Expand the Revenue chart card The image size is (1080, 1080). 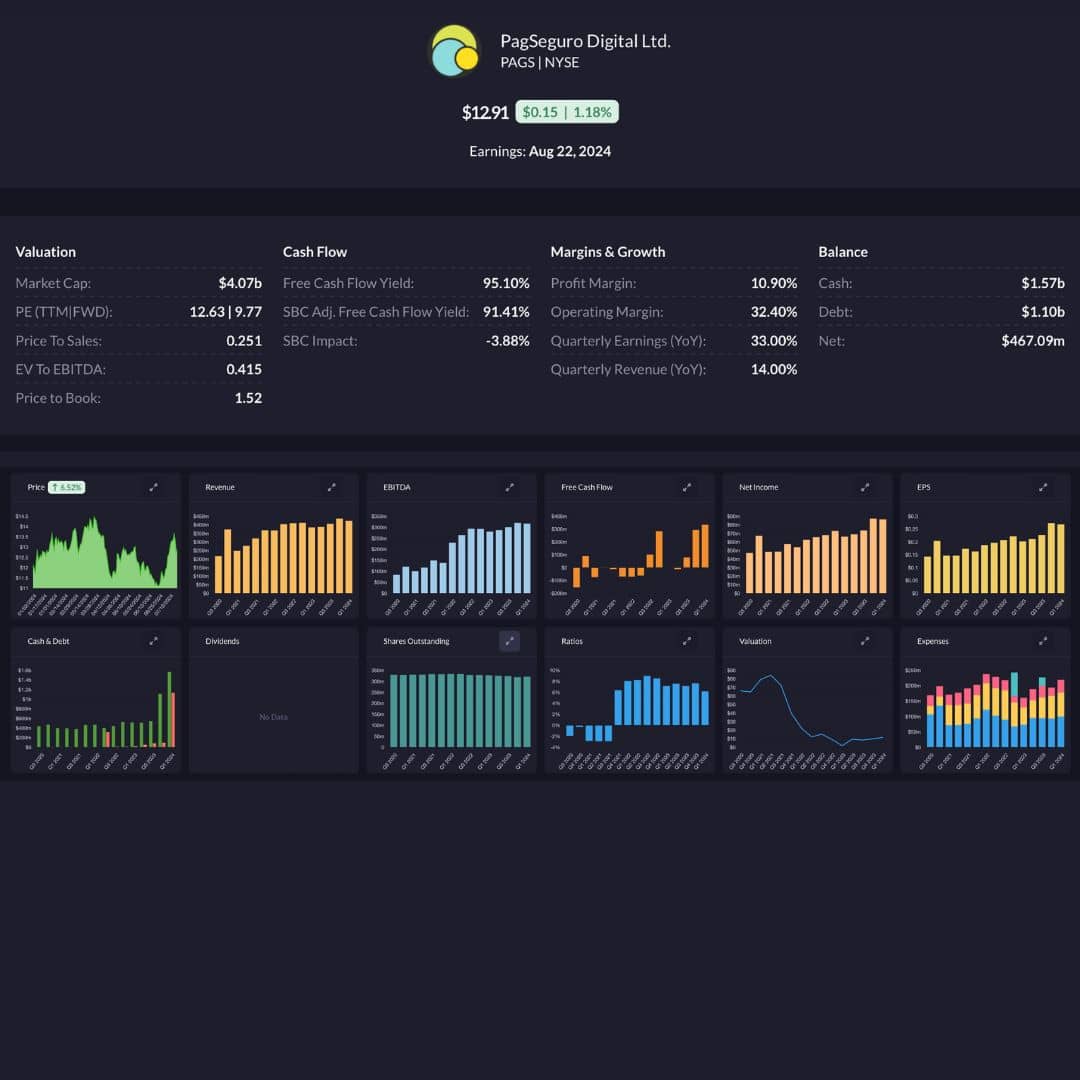[x=331, y=488]
